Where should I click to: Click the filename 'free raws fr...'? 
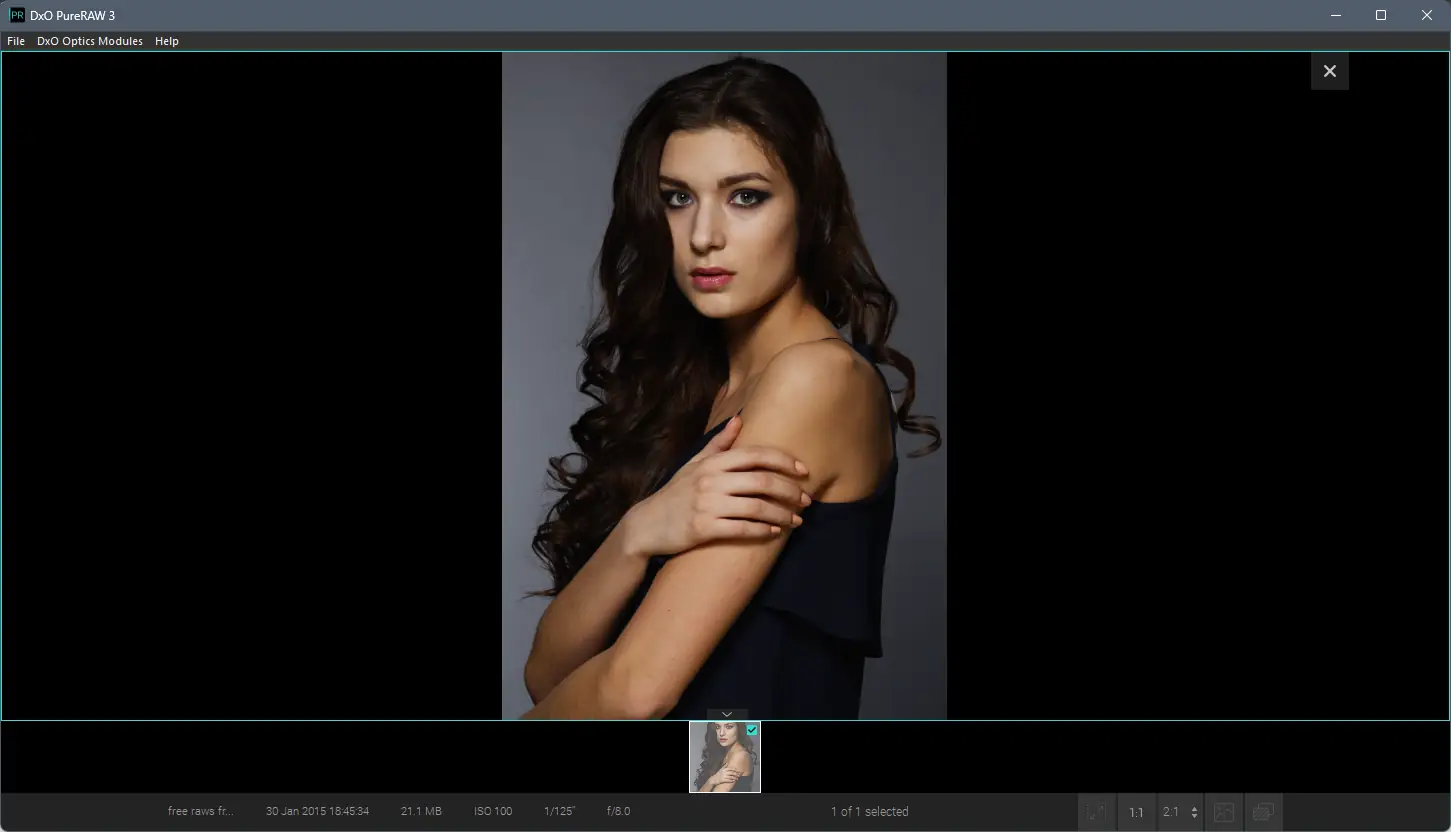click(200, 811)
